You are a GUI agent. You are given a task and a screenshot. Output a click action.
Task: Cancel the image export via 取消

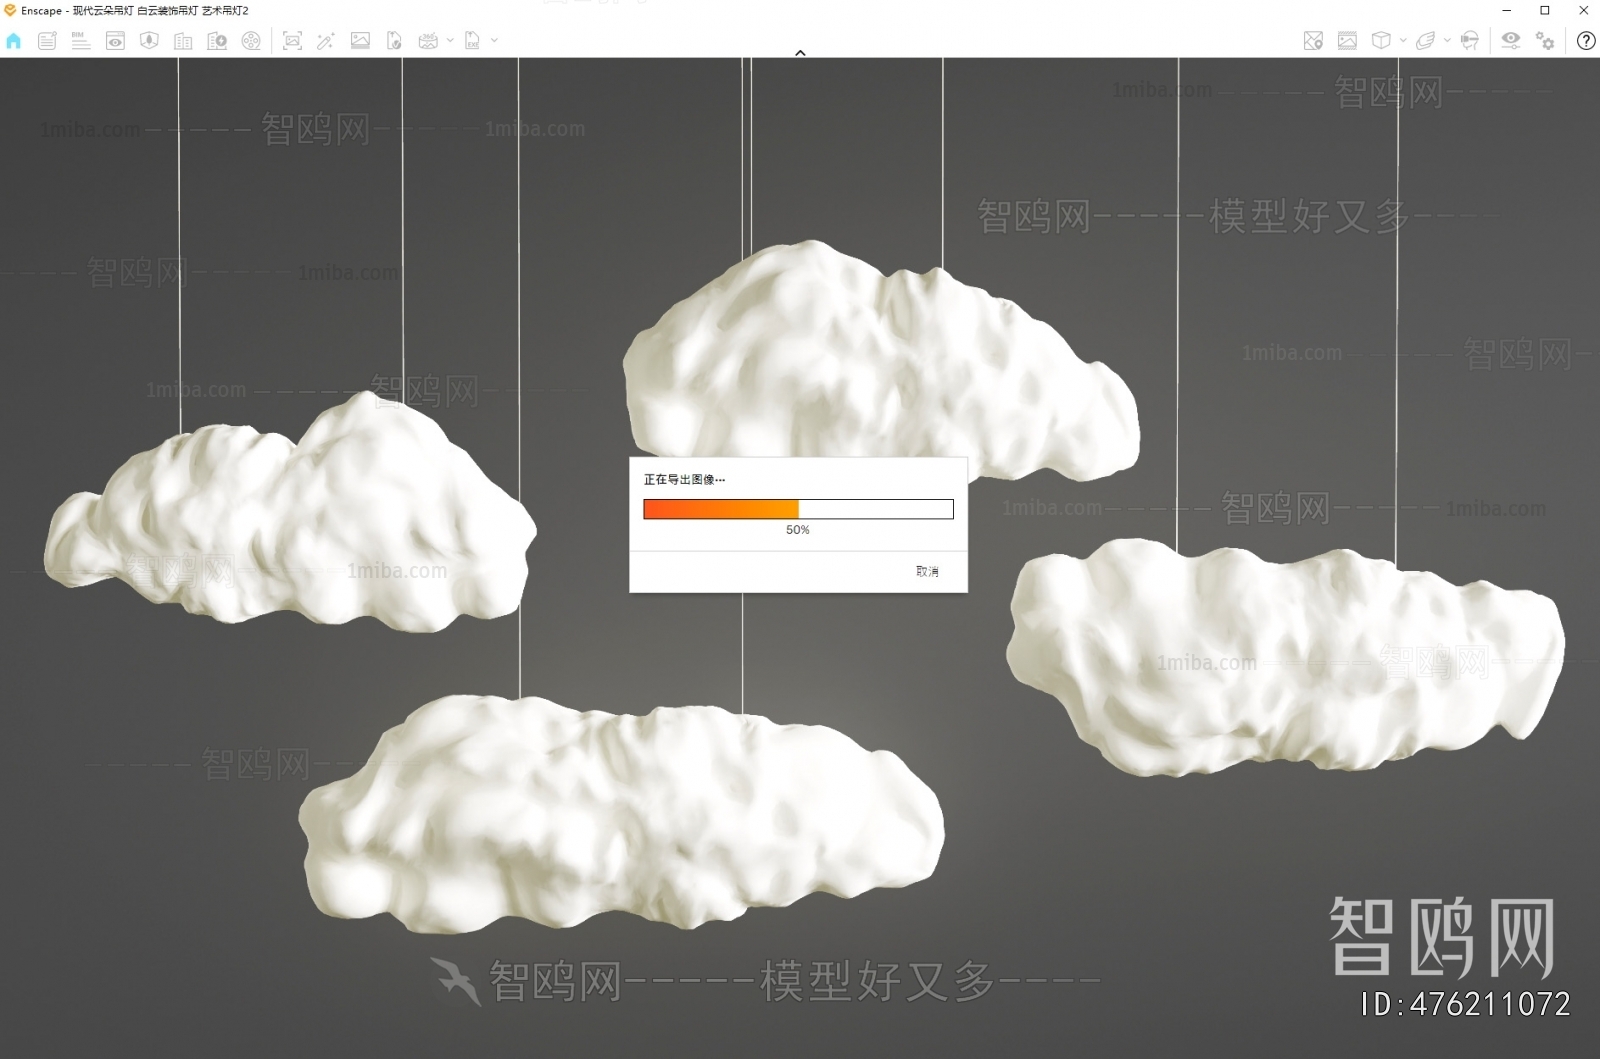(x=927, y=570)
